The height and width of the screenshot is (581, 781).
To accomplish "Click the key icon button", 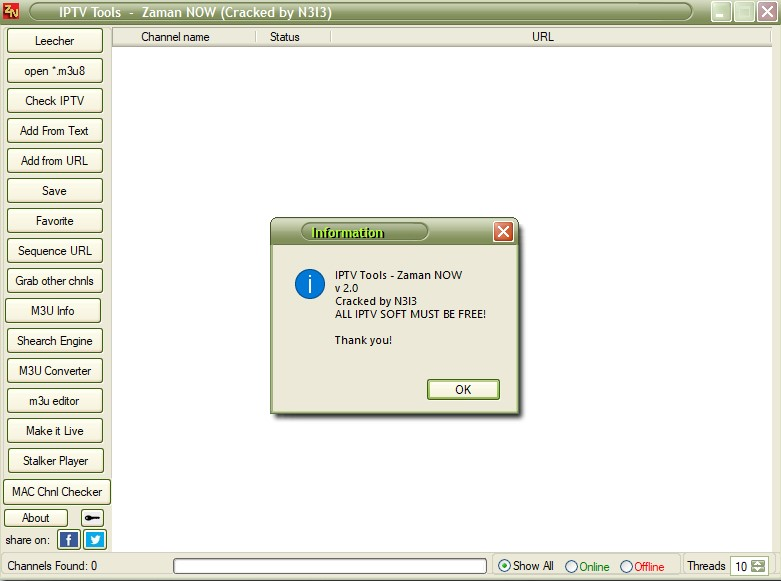I will 92,518.
